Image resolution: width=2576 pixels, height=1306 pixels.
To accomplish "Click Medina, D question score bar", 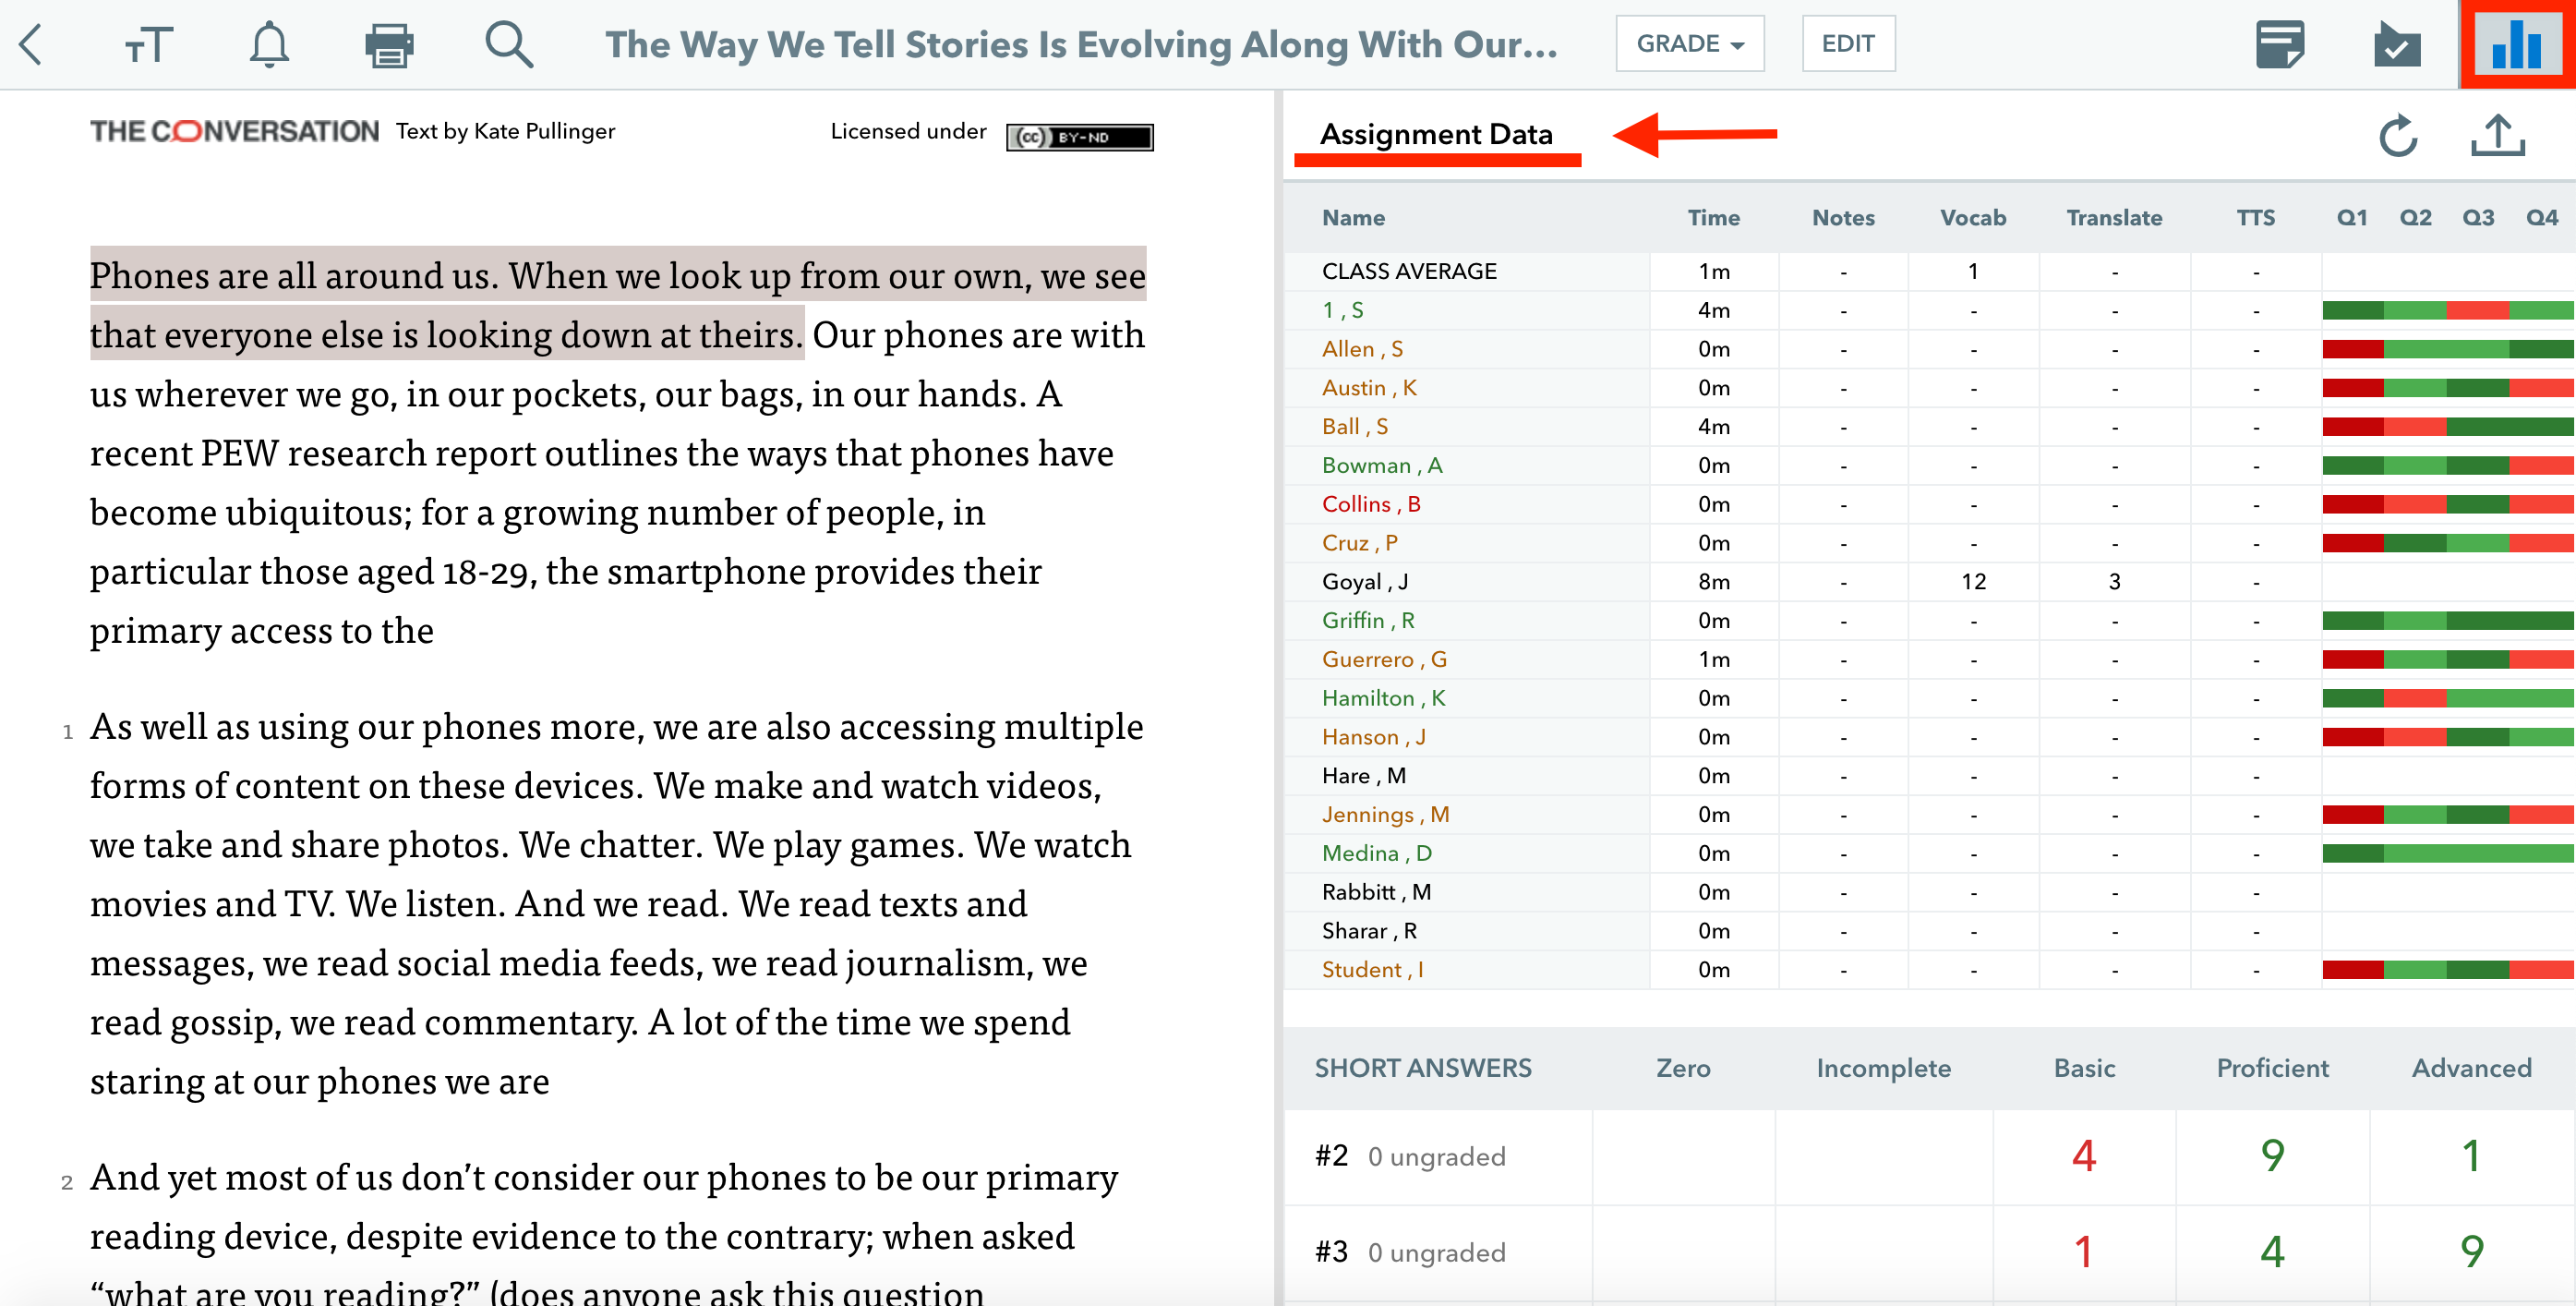I will (x=2447, y=853).
